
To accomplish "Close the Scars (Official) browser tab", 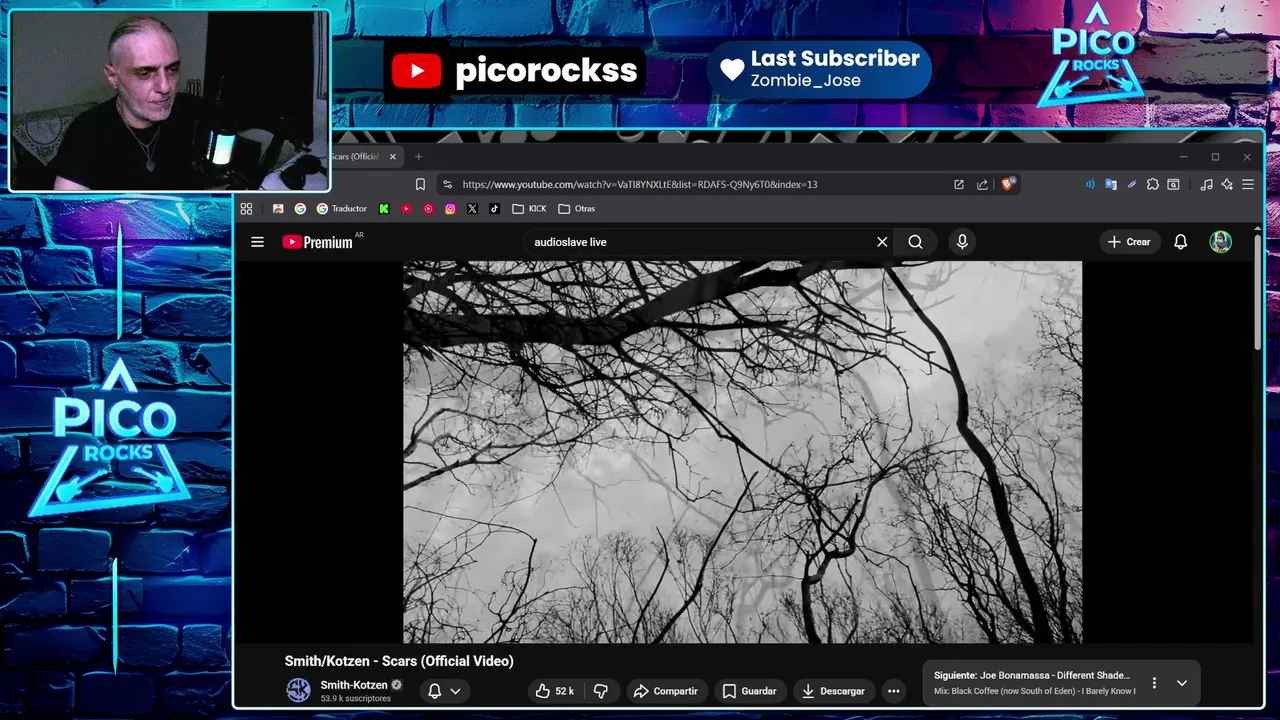I will [393, 157].
